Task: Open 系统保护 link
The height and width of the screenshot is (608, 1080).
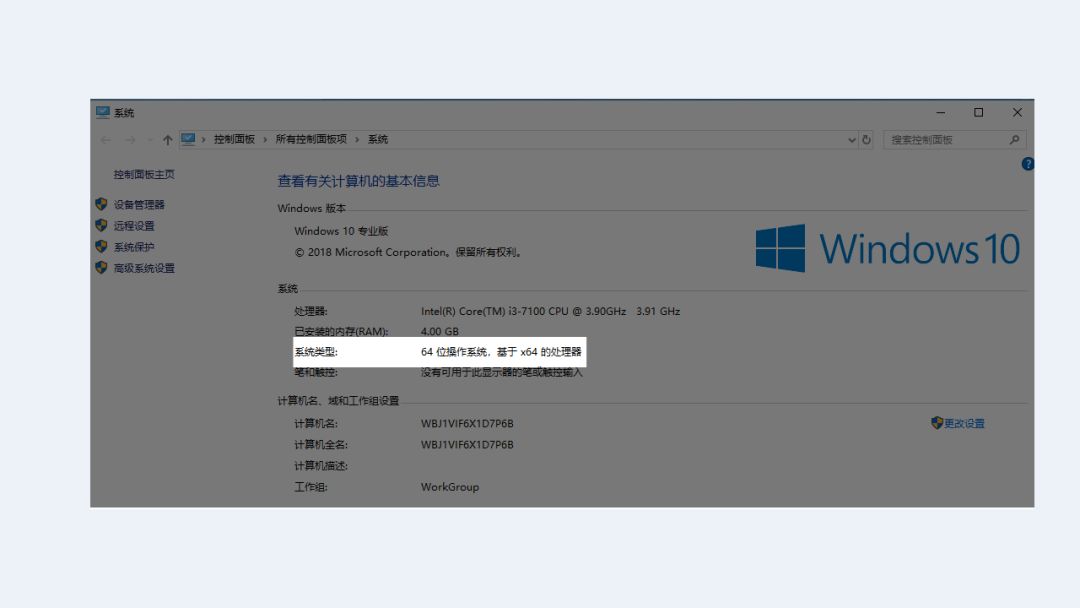Action: point(134,247)
